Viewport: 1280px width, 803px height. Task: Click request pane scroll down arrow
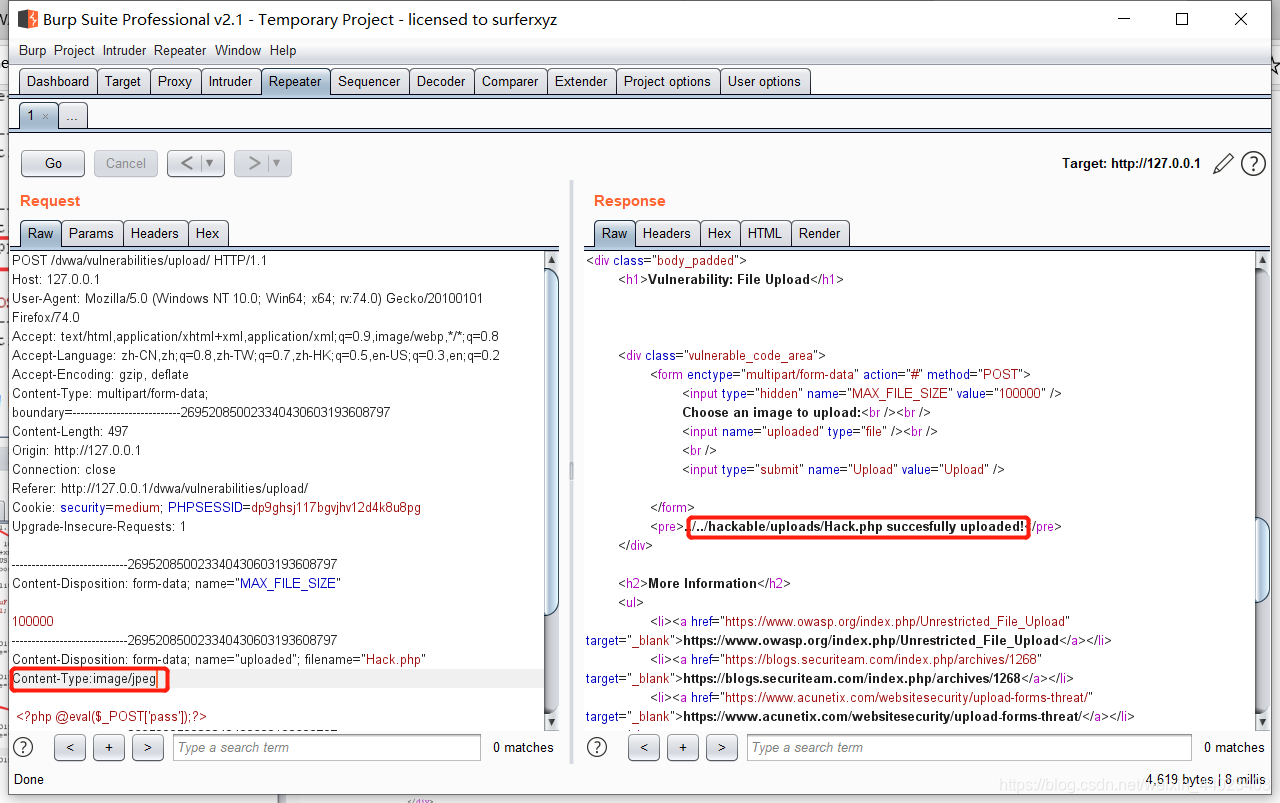(x=552, y=721)
